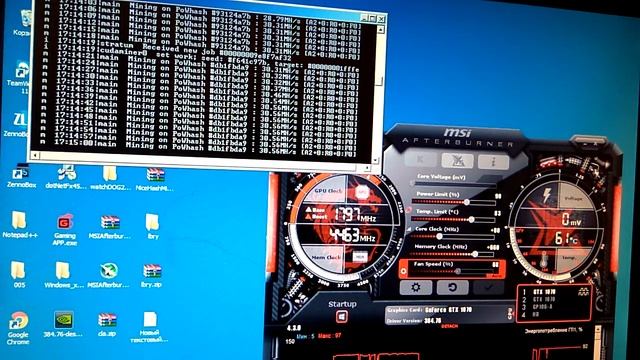Select the 005 folder icon
The image size is (640, 360).
(x=19, y=274)
